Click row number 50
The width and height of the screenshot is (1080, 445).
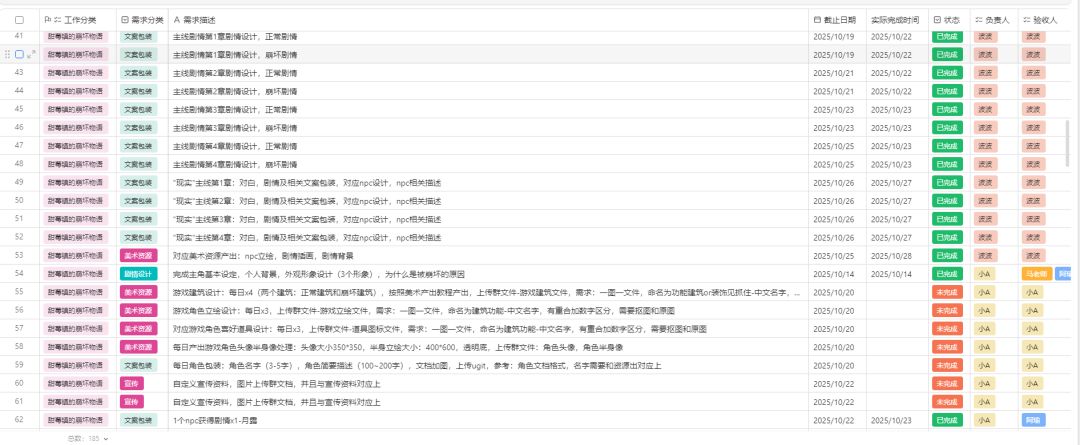point(19,201)
